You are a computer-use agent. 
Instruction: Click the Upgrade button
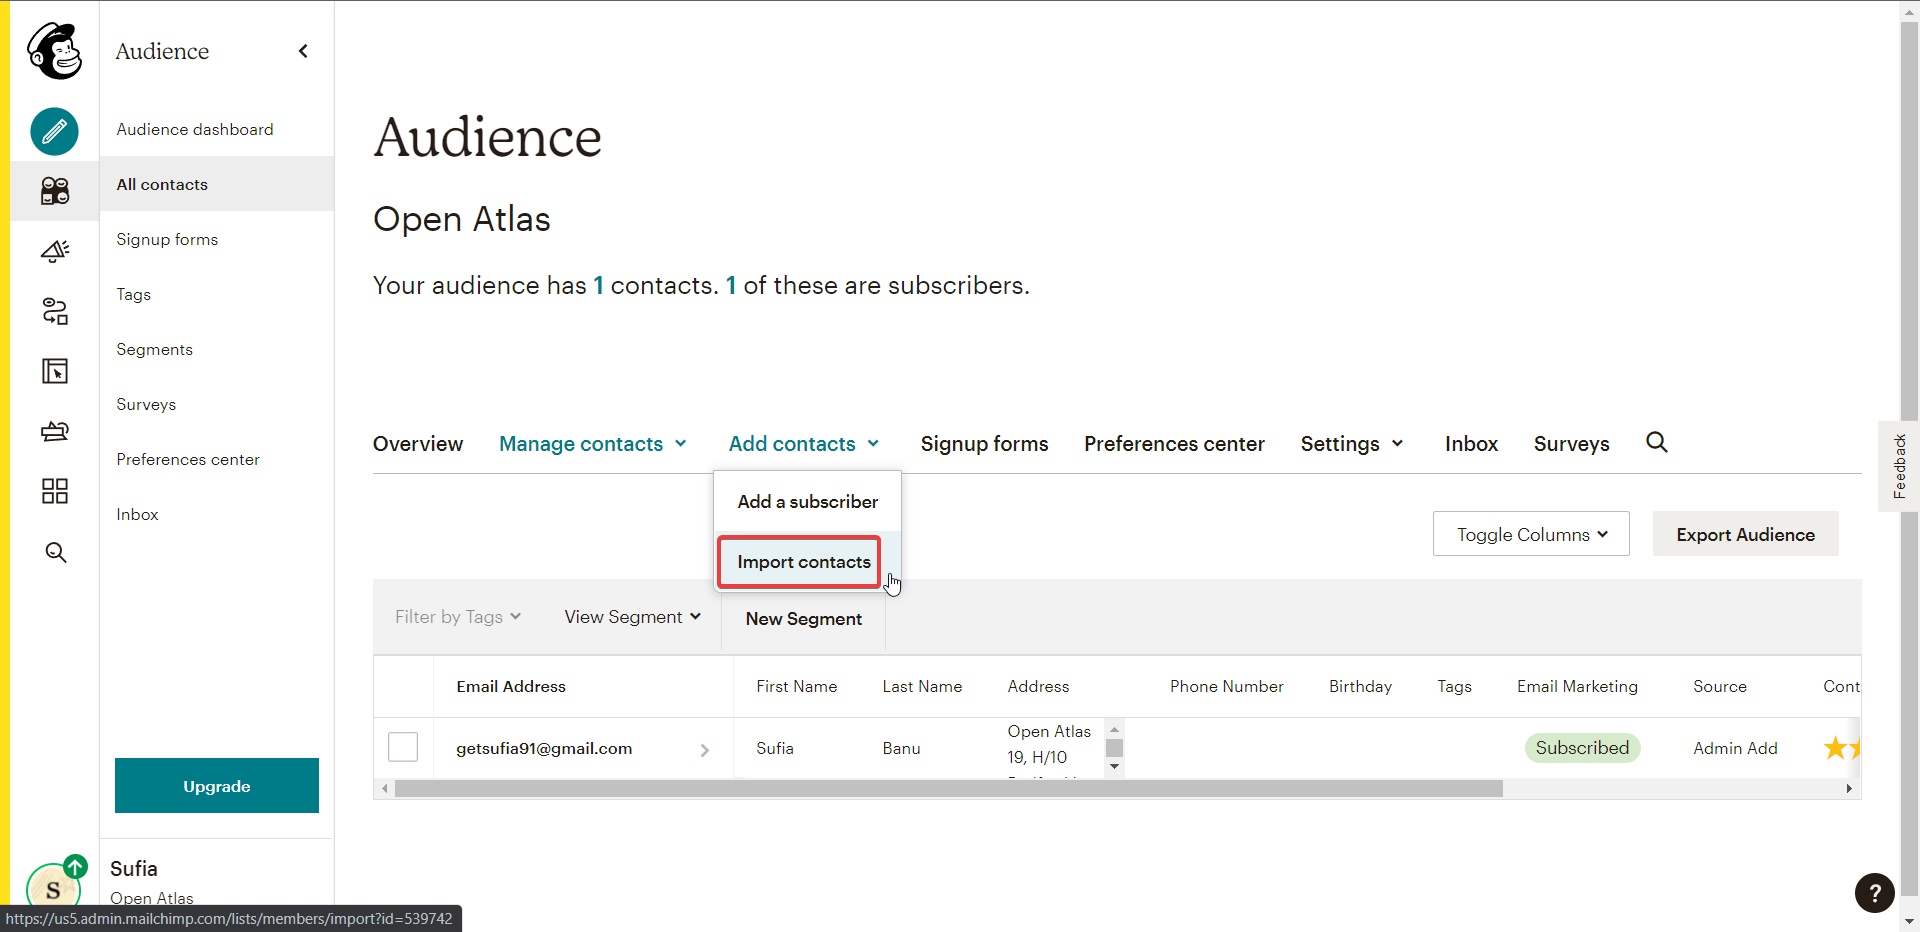(x=217, y=786)
